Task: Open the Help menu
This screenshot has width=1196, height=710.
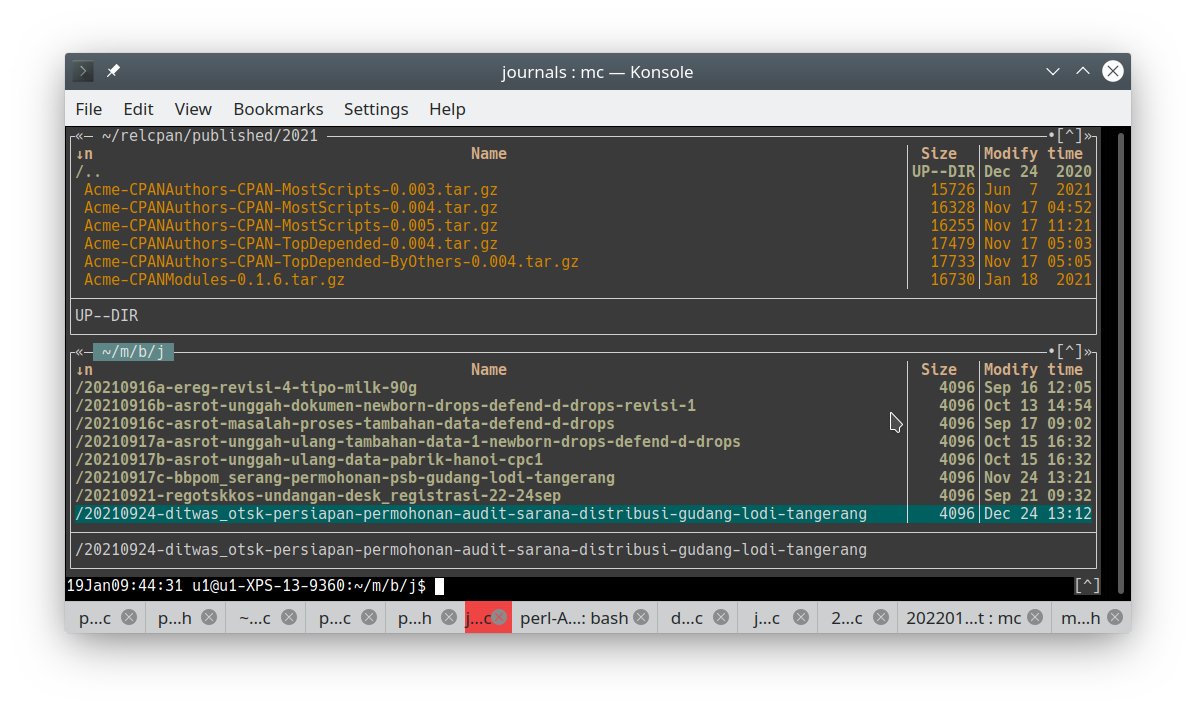Action: point(447,109)
